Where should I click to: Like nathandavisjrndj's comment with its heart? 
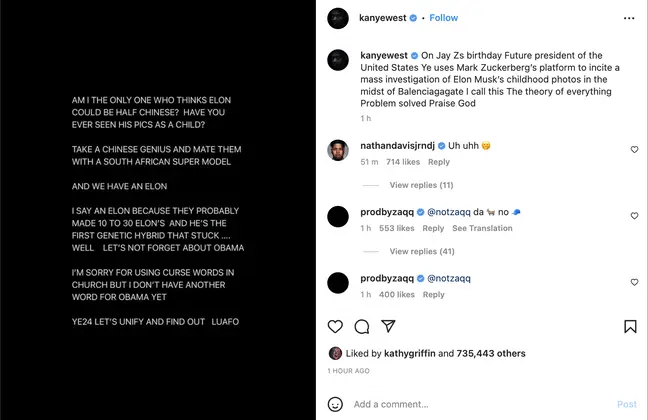[634, 150]
